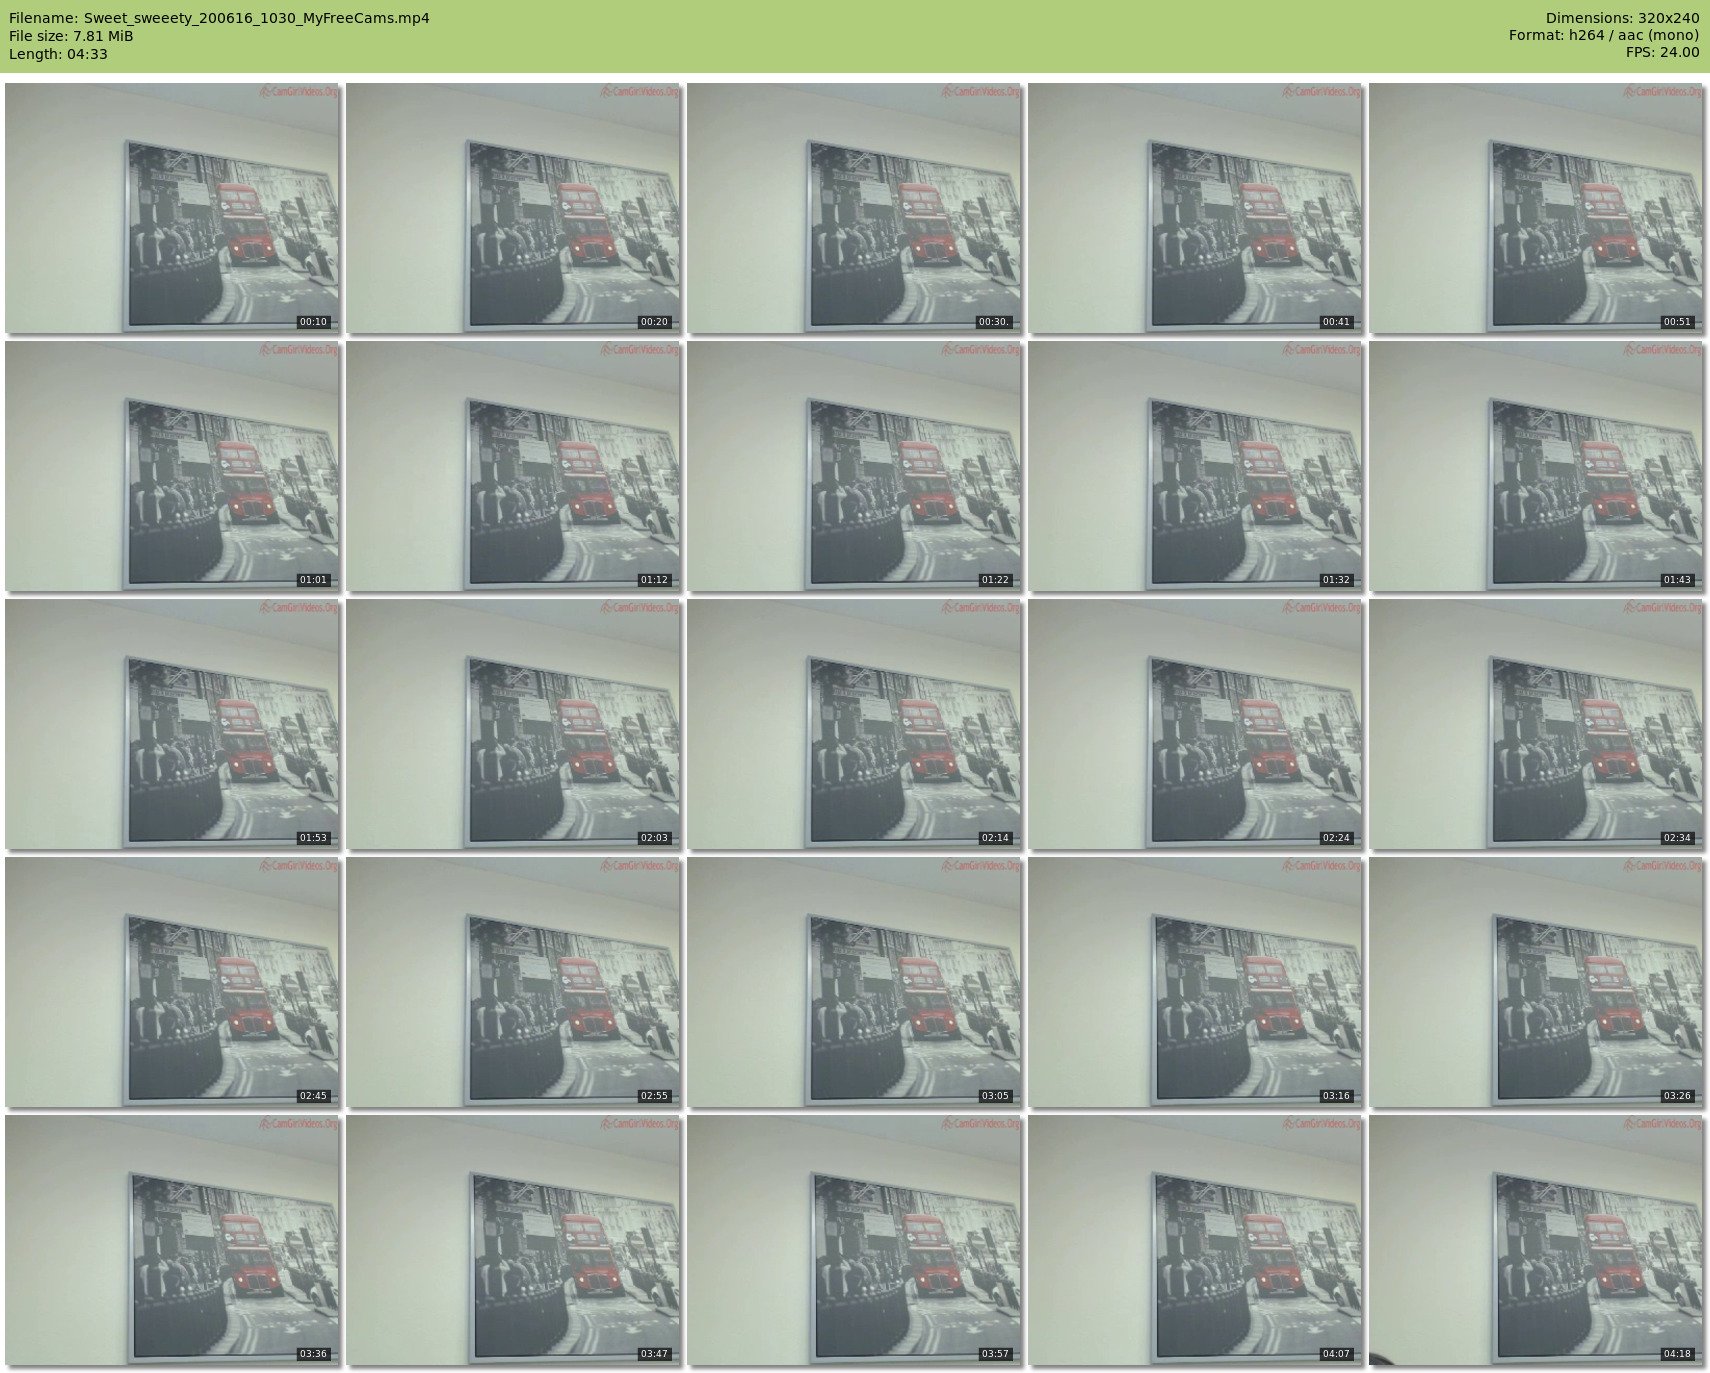
Task: Select the thumbnail marked 03:16
Action: click(x=1195, y=982)
